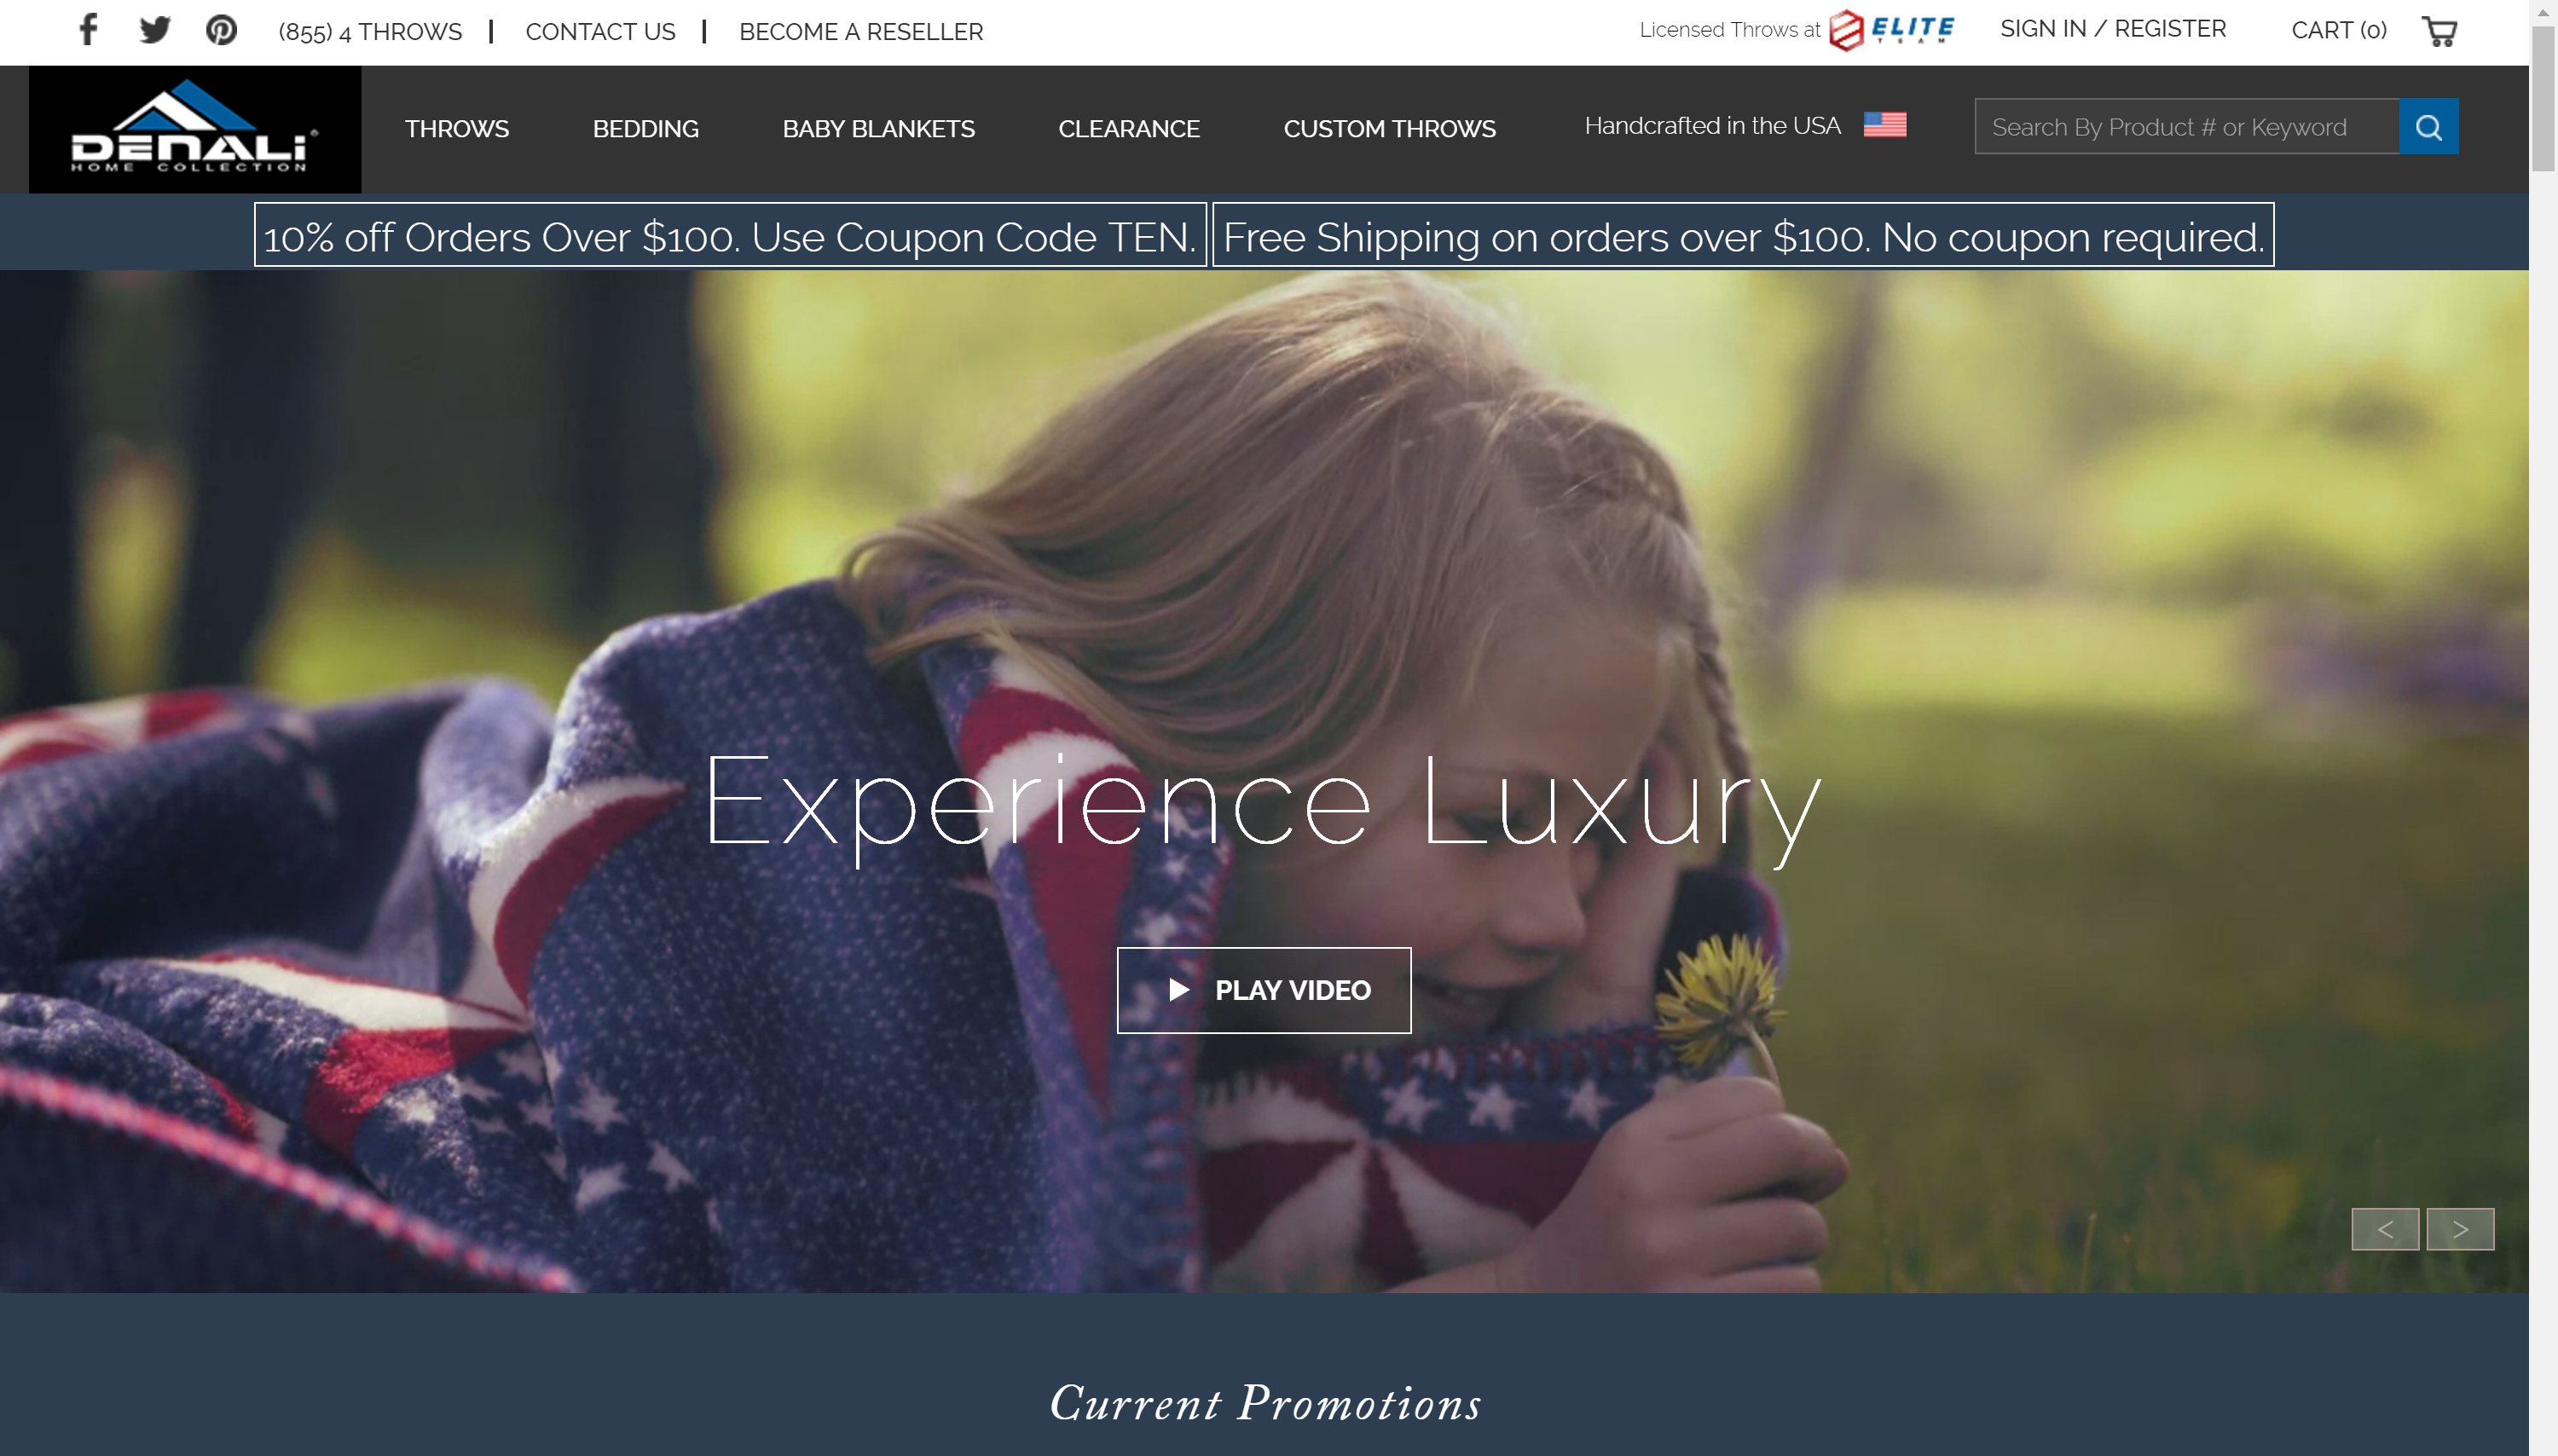Click the Elite Team logo
This screenshot has width=2558, height=1456.
1891,29
